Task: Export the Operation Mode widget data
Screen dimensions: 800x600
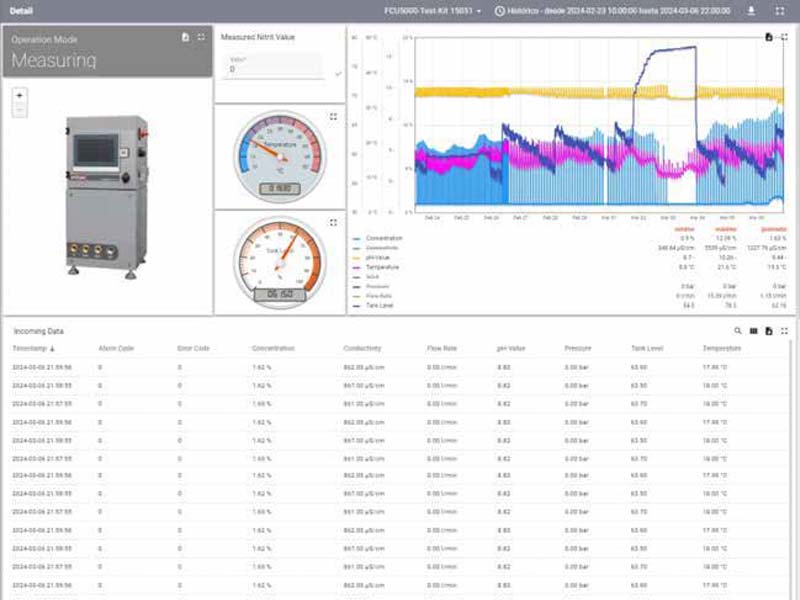Action: point(186,37)
